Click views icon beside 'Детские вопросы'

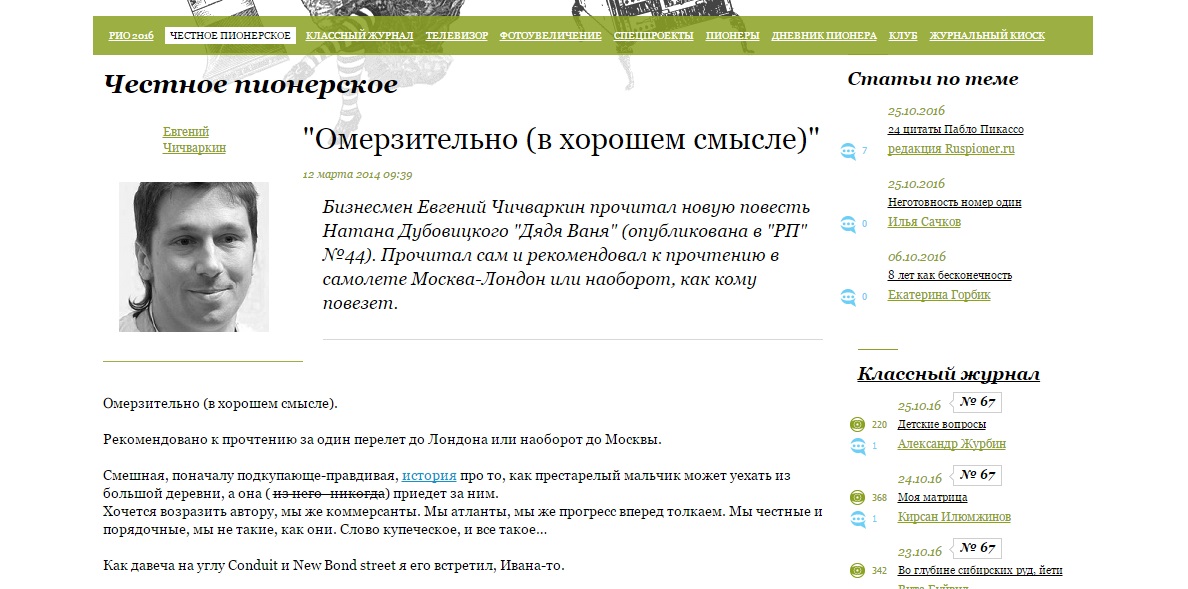tap(857, 425)
